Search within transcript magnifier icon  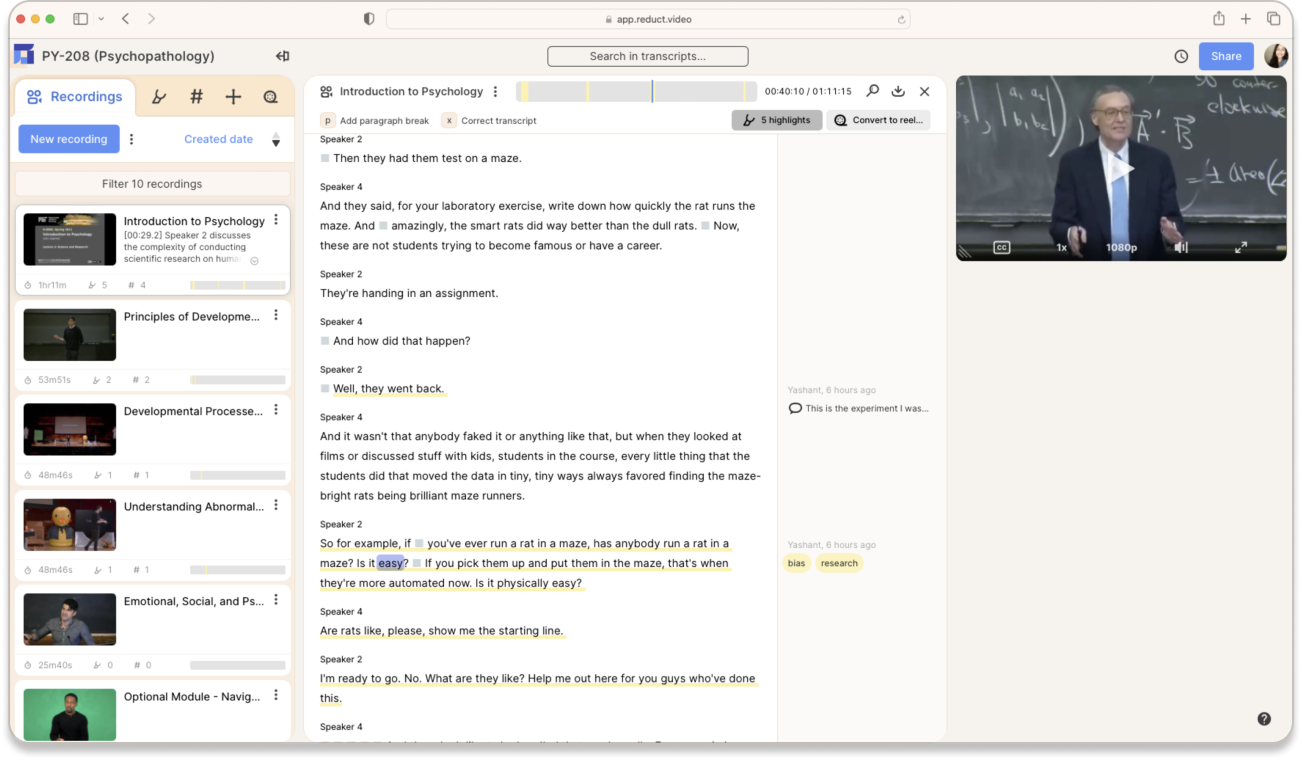coord(872,91)
